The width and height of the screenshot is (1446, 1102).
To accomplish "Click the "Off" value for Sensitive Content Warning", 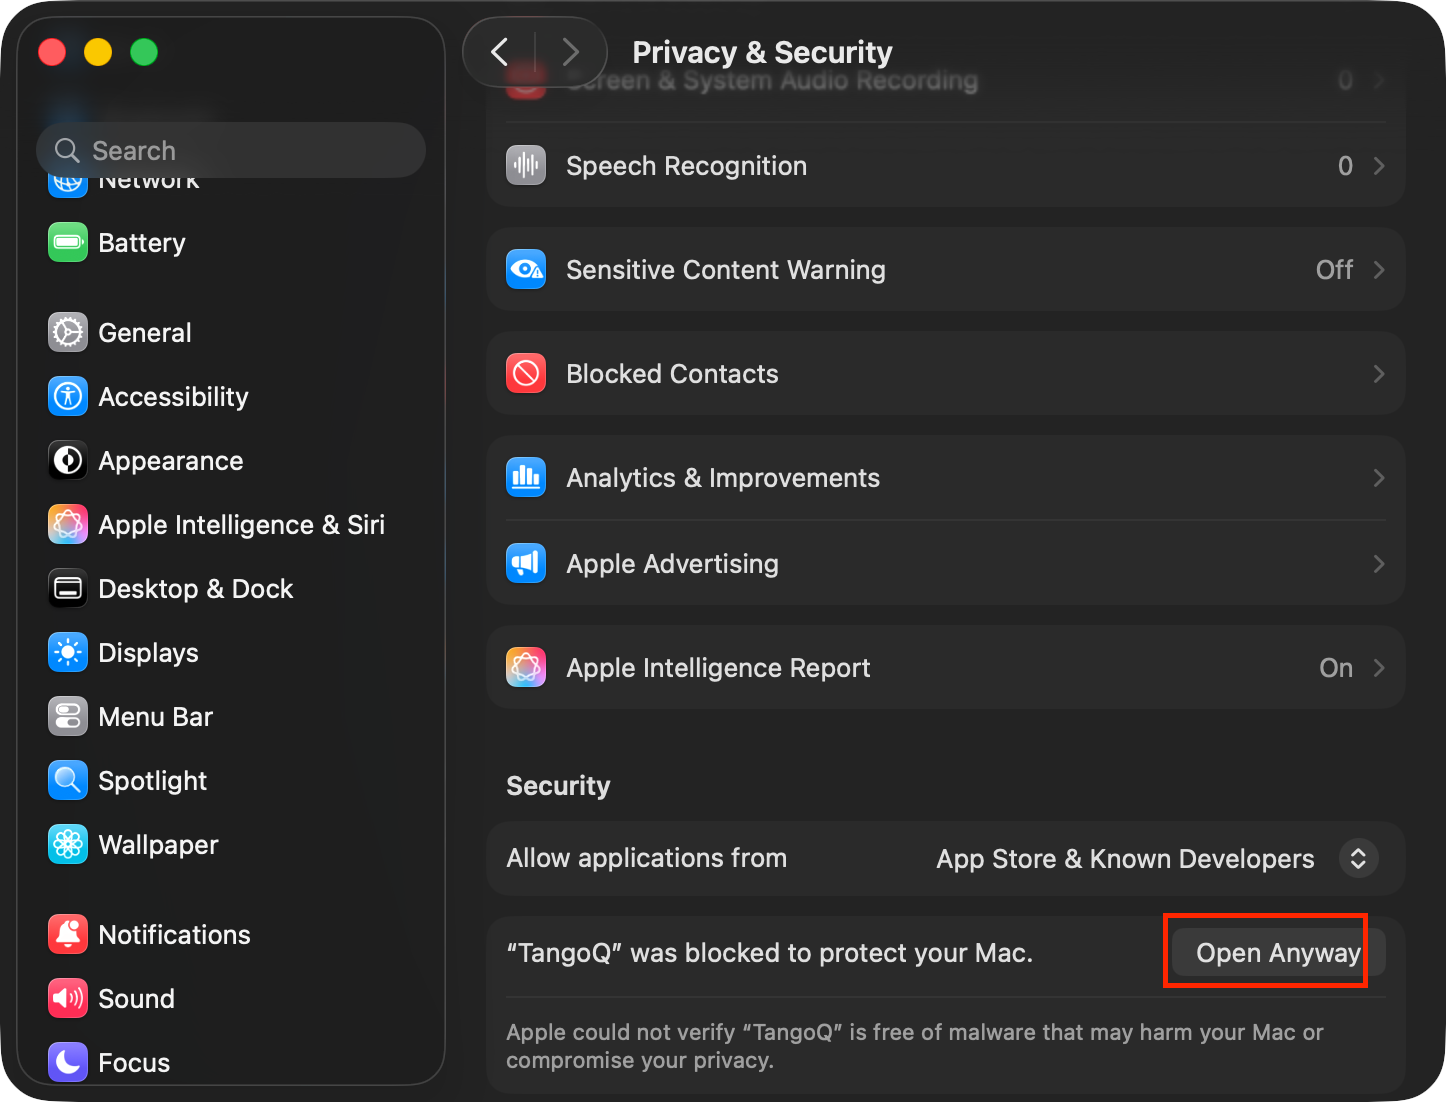I will 1334,269.
